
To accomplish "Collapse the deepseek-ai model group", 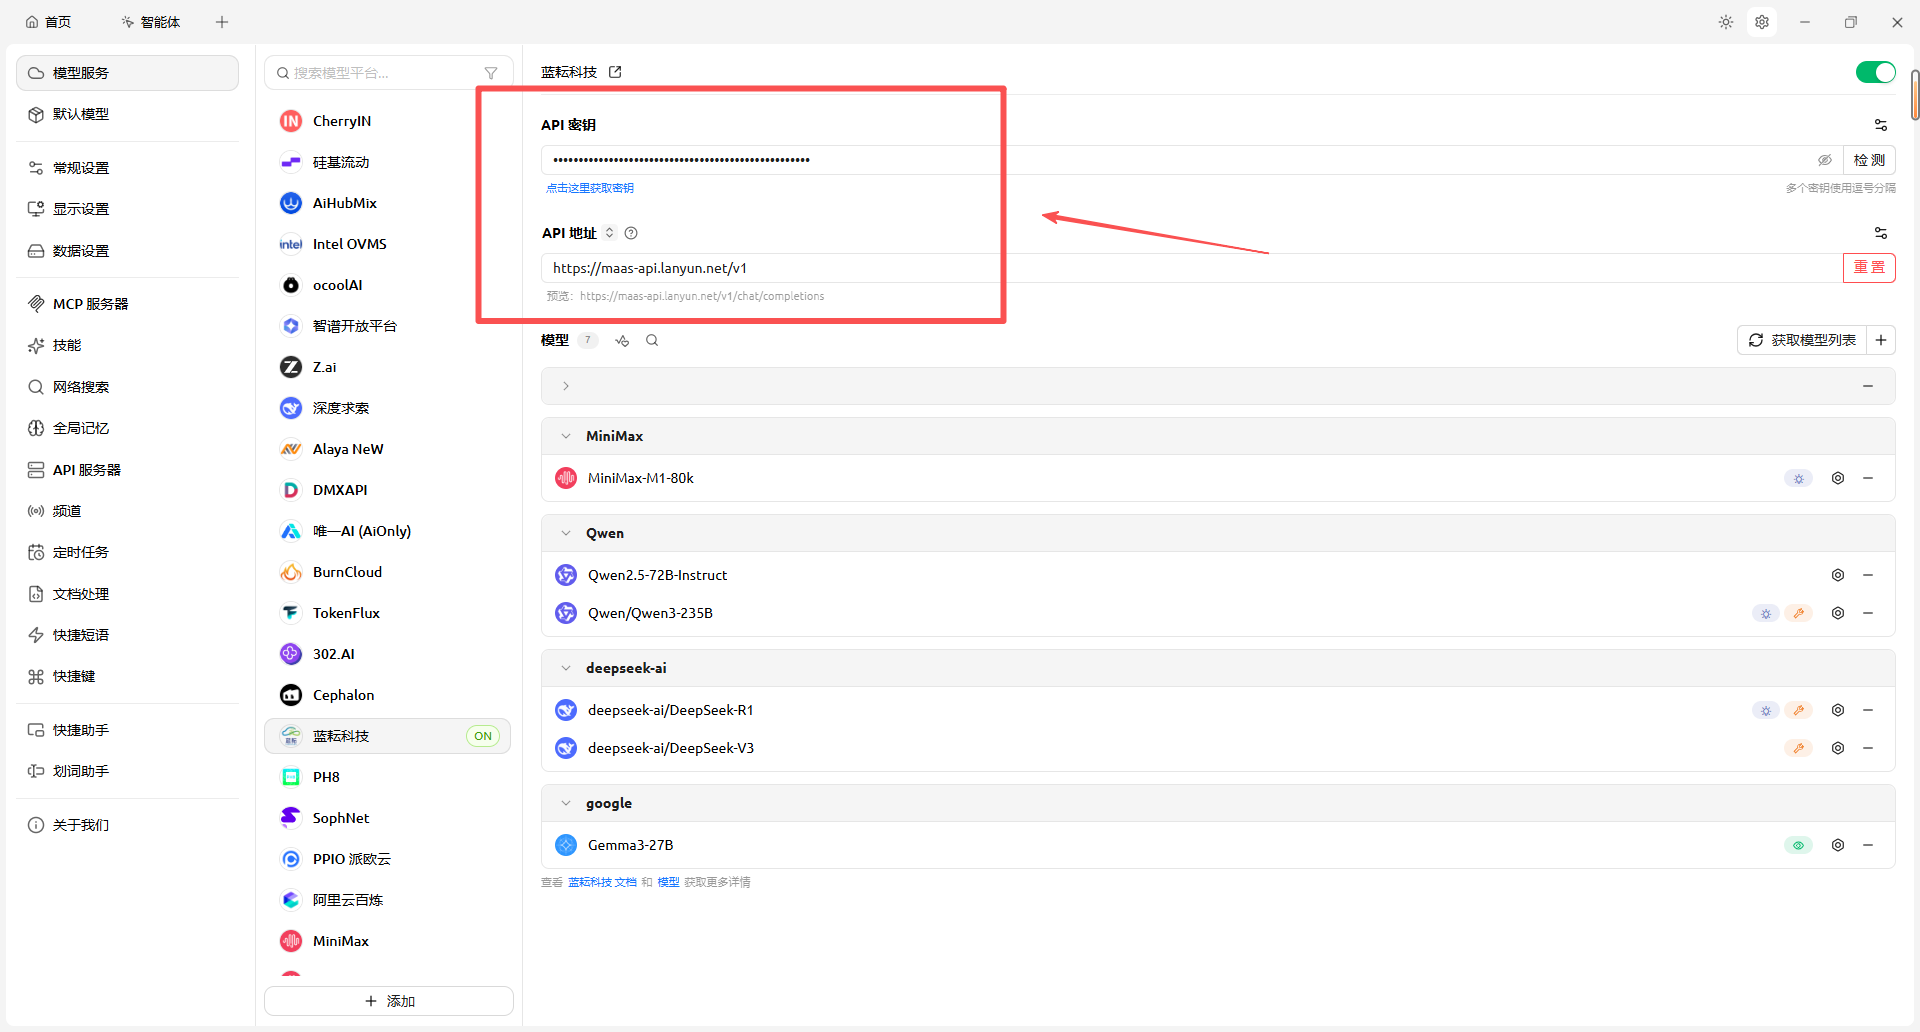I will (x=566, y=668).
